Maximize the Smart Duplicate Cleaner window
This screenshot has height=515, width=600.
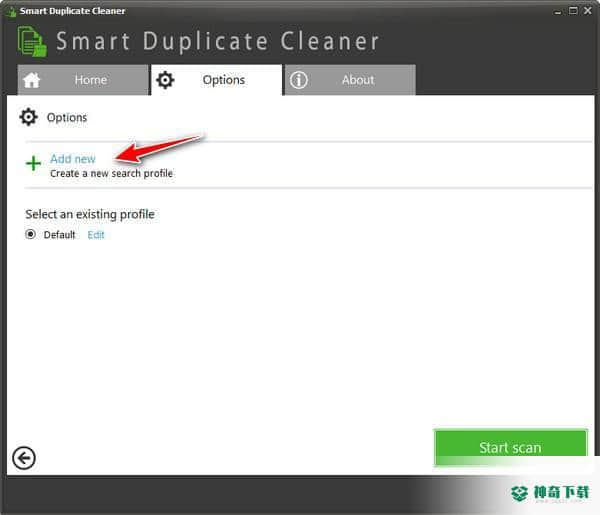(573, 11)
